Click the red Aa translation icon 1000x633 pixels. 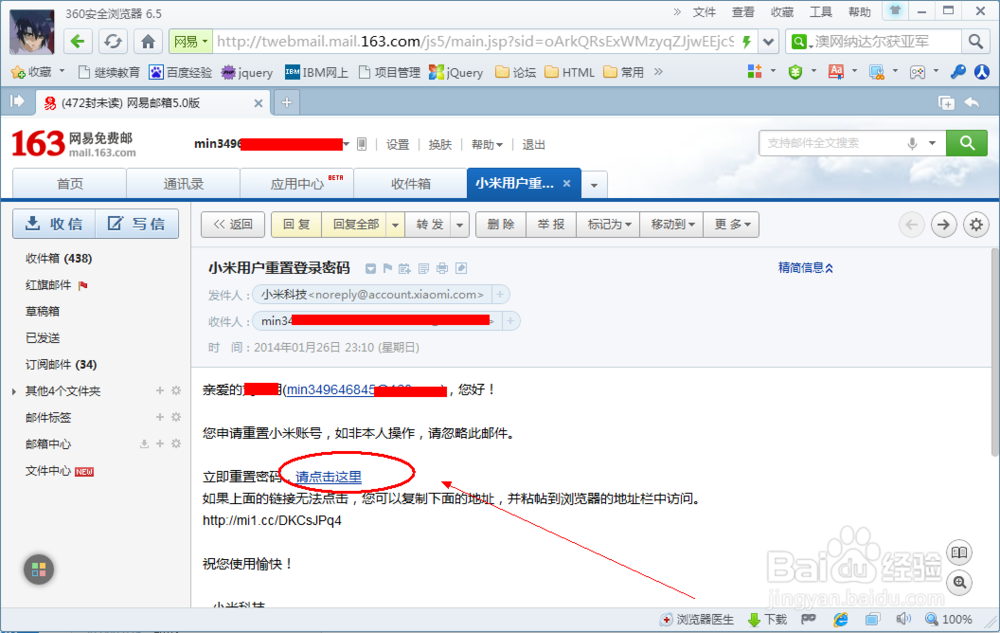tap(835, 72)
